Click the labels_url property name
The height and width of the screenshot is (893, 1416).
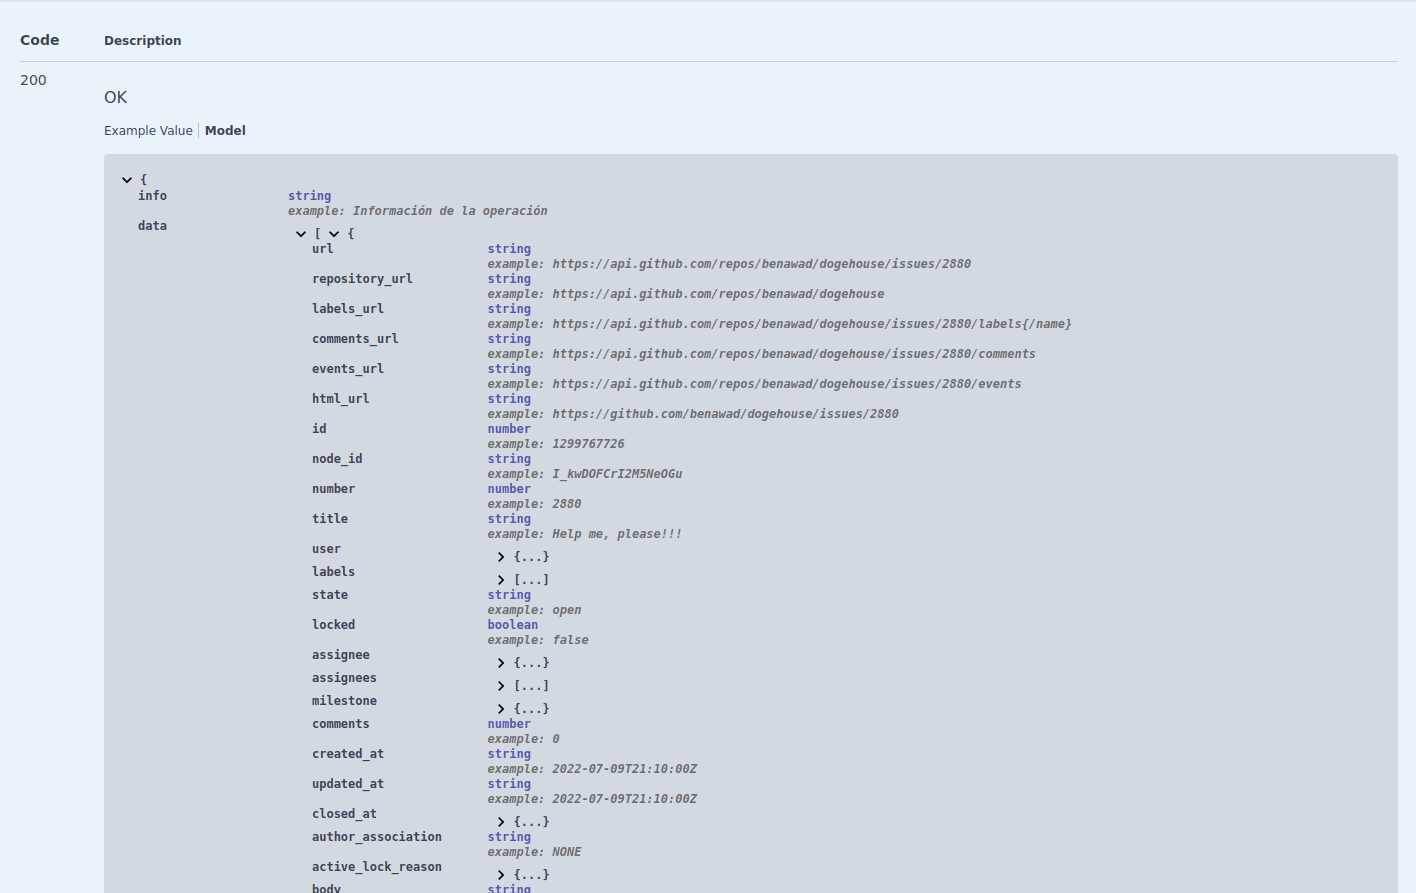[x=348, y=309]
